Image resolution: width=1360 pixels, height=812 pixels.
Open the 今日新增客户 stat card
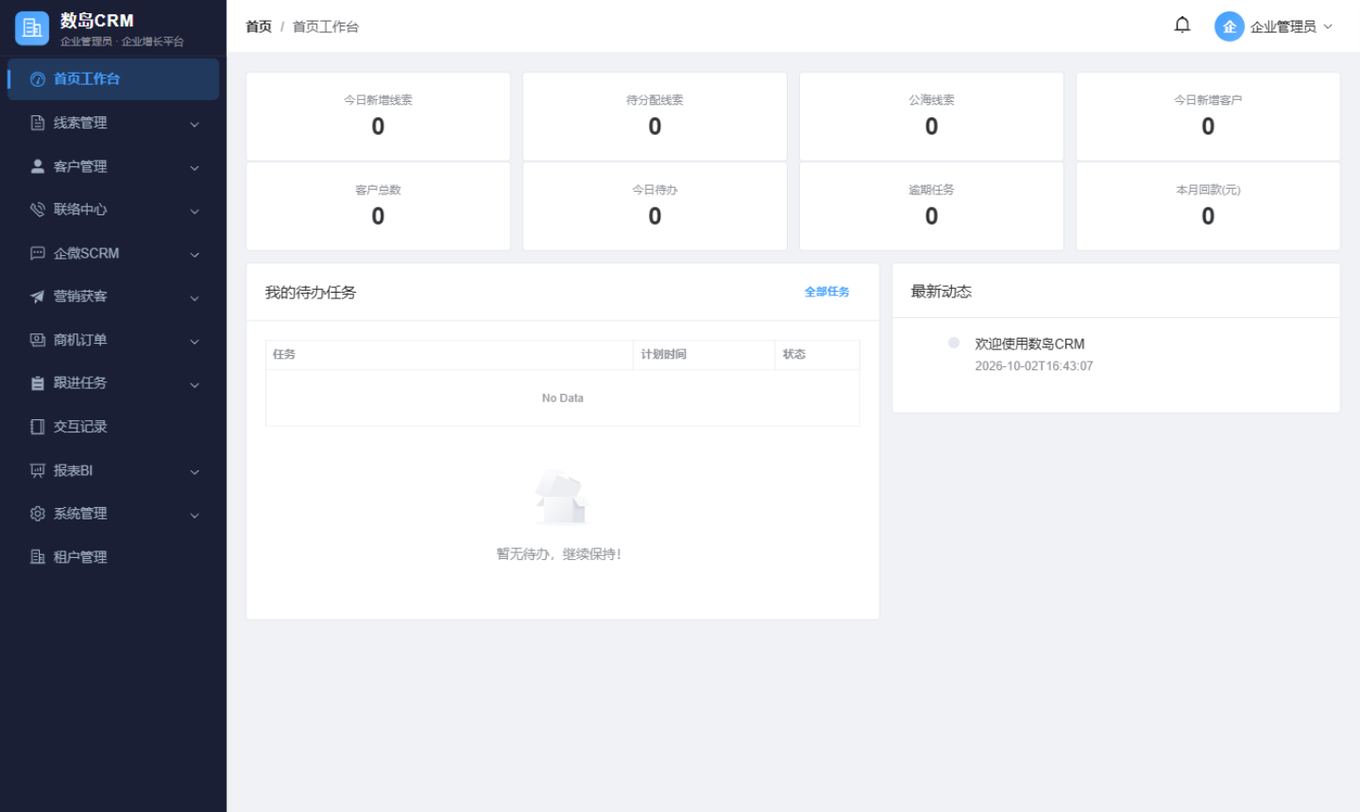point(1208,116)
